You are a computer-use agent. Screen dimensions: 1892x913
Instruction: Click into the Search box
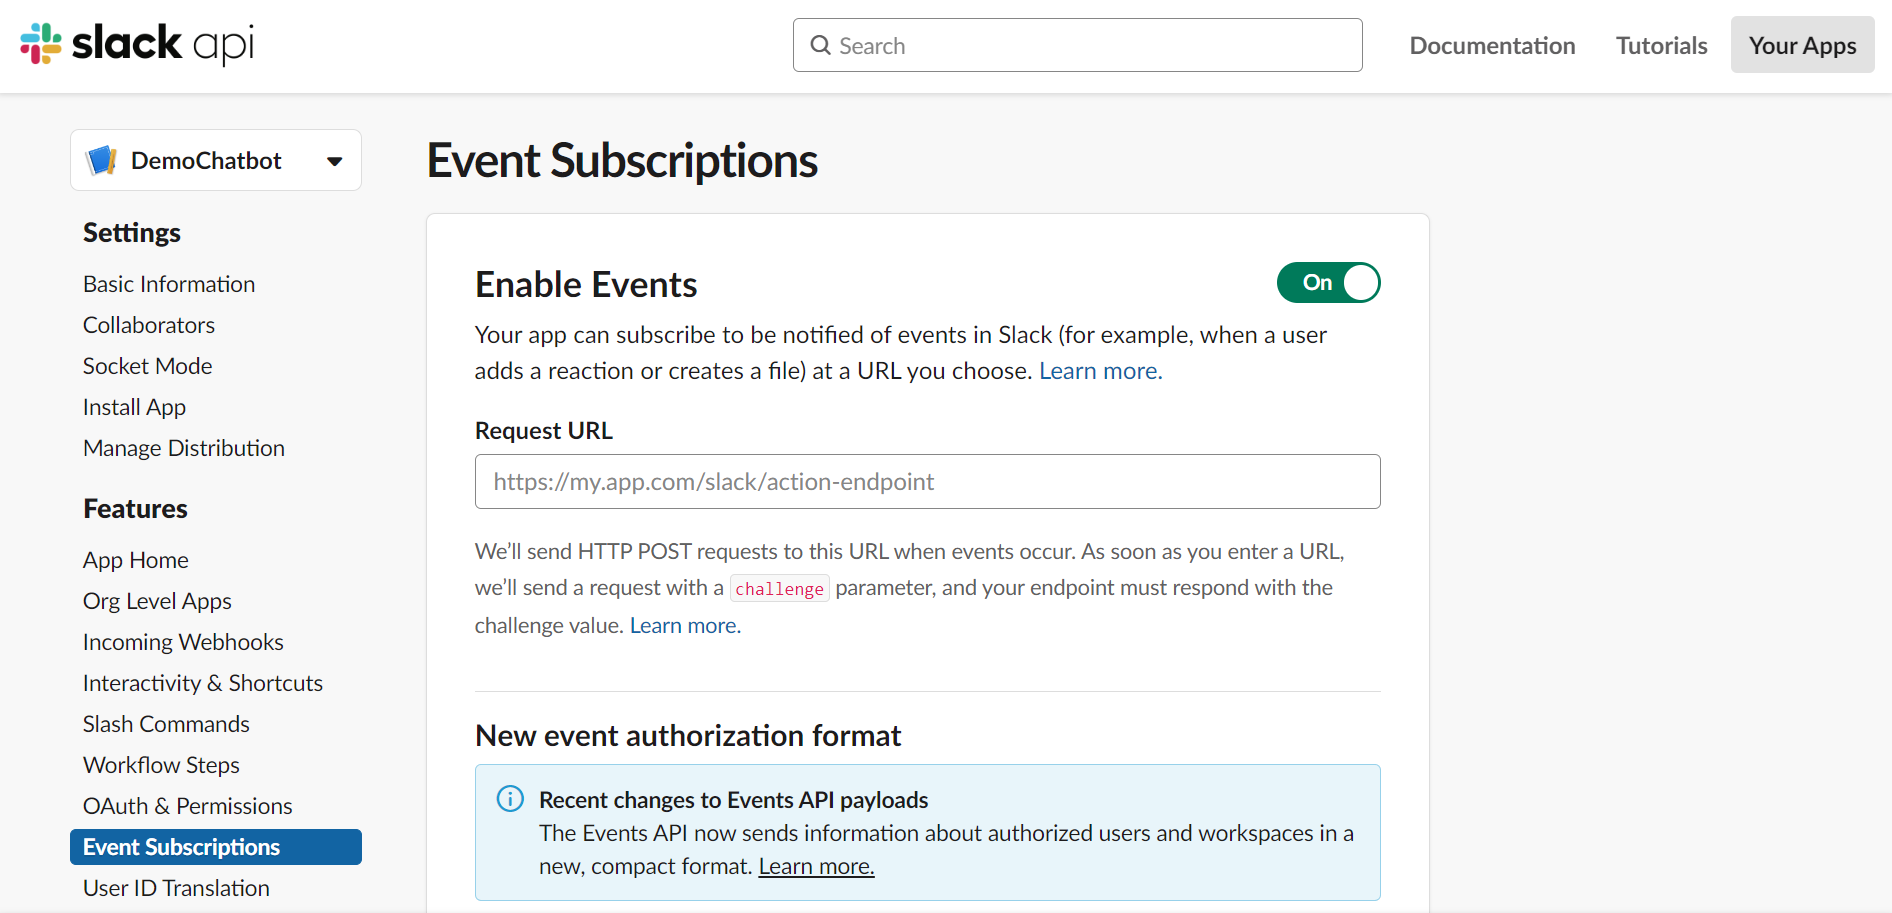pos(1090,46)
